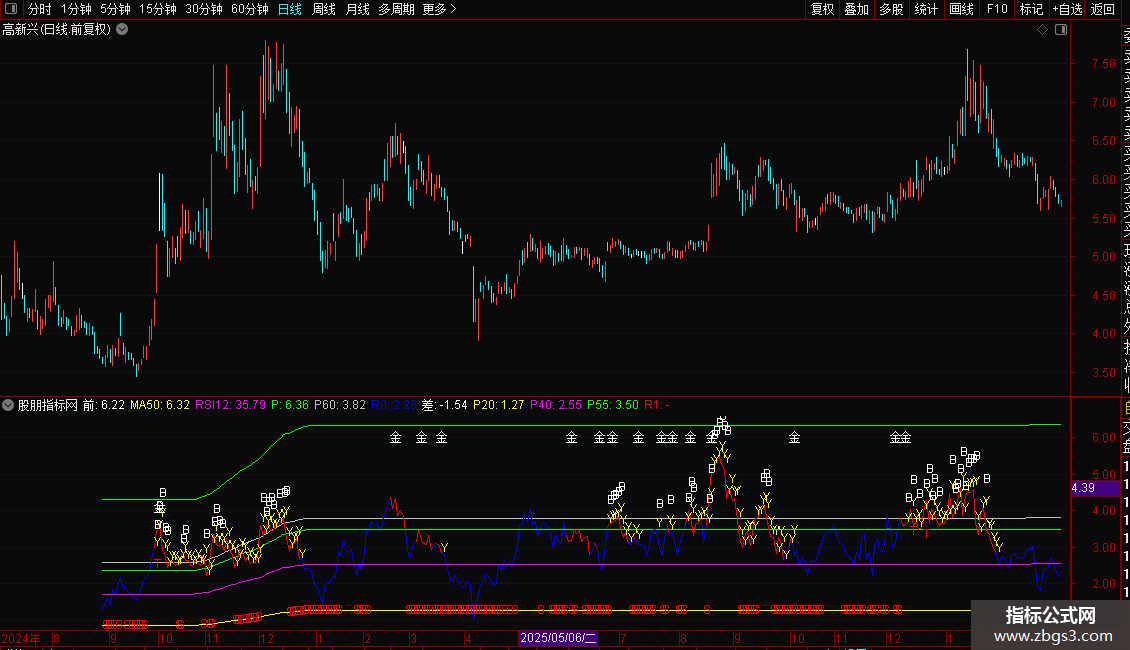Click the diamond marker icon
The height and width of the screenshot is (650, 1130).
[1042, 30]
